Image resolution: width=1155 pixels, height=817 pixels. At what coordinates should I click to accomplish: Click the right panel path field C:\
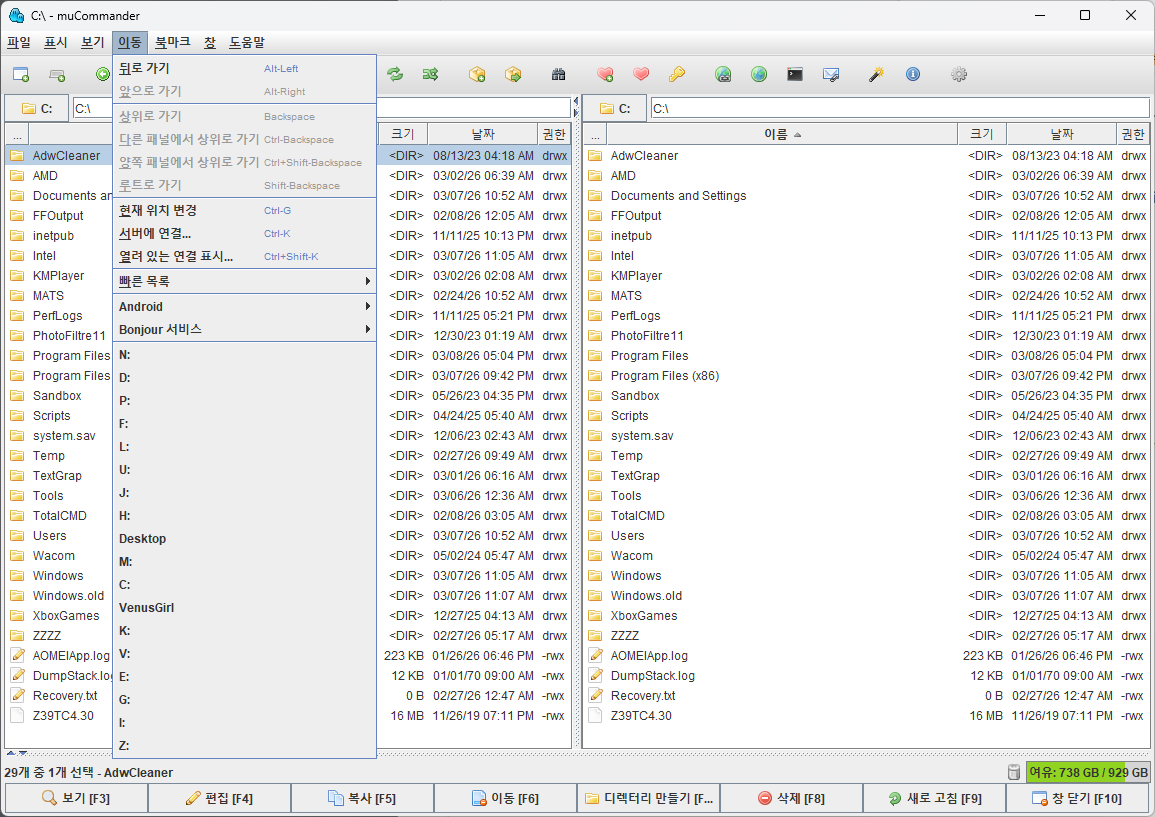pyautogui.click(x=899, y=108)
